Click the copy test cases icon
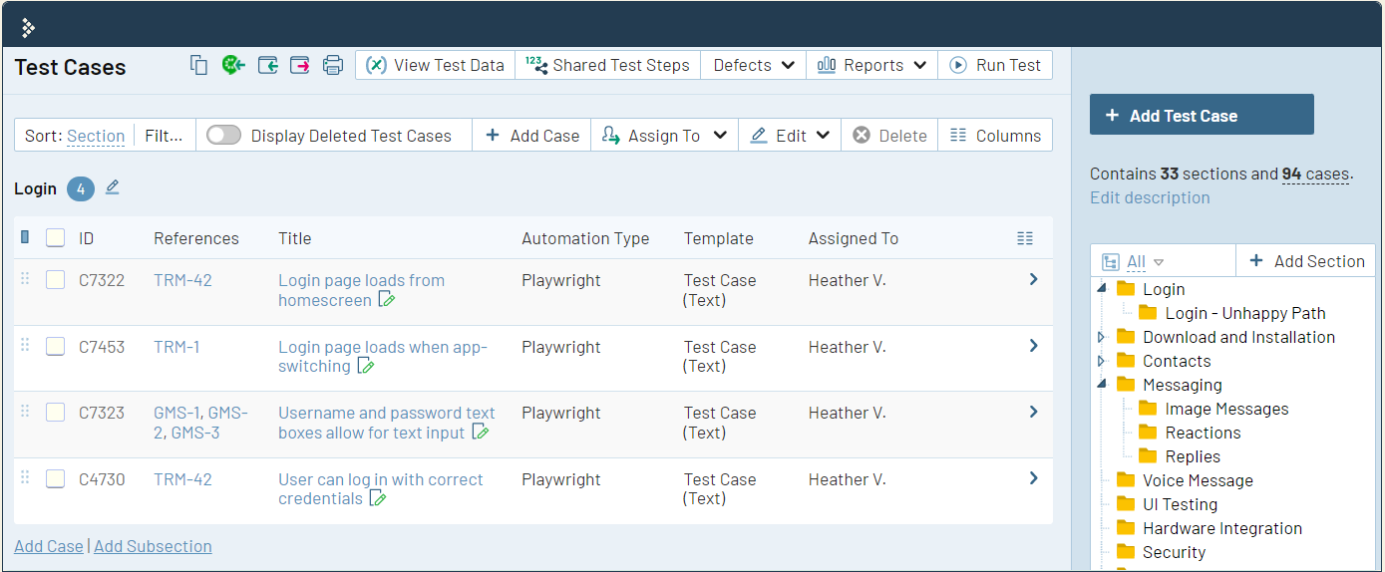1385x572 pixels. click(199, 65)
